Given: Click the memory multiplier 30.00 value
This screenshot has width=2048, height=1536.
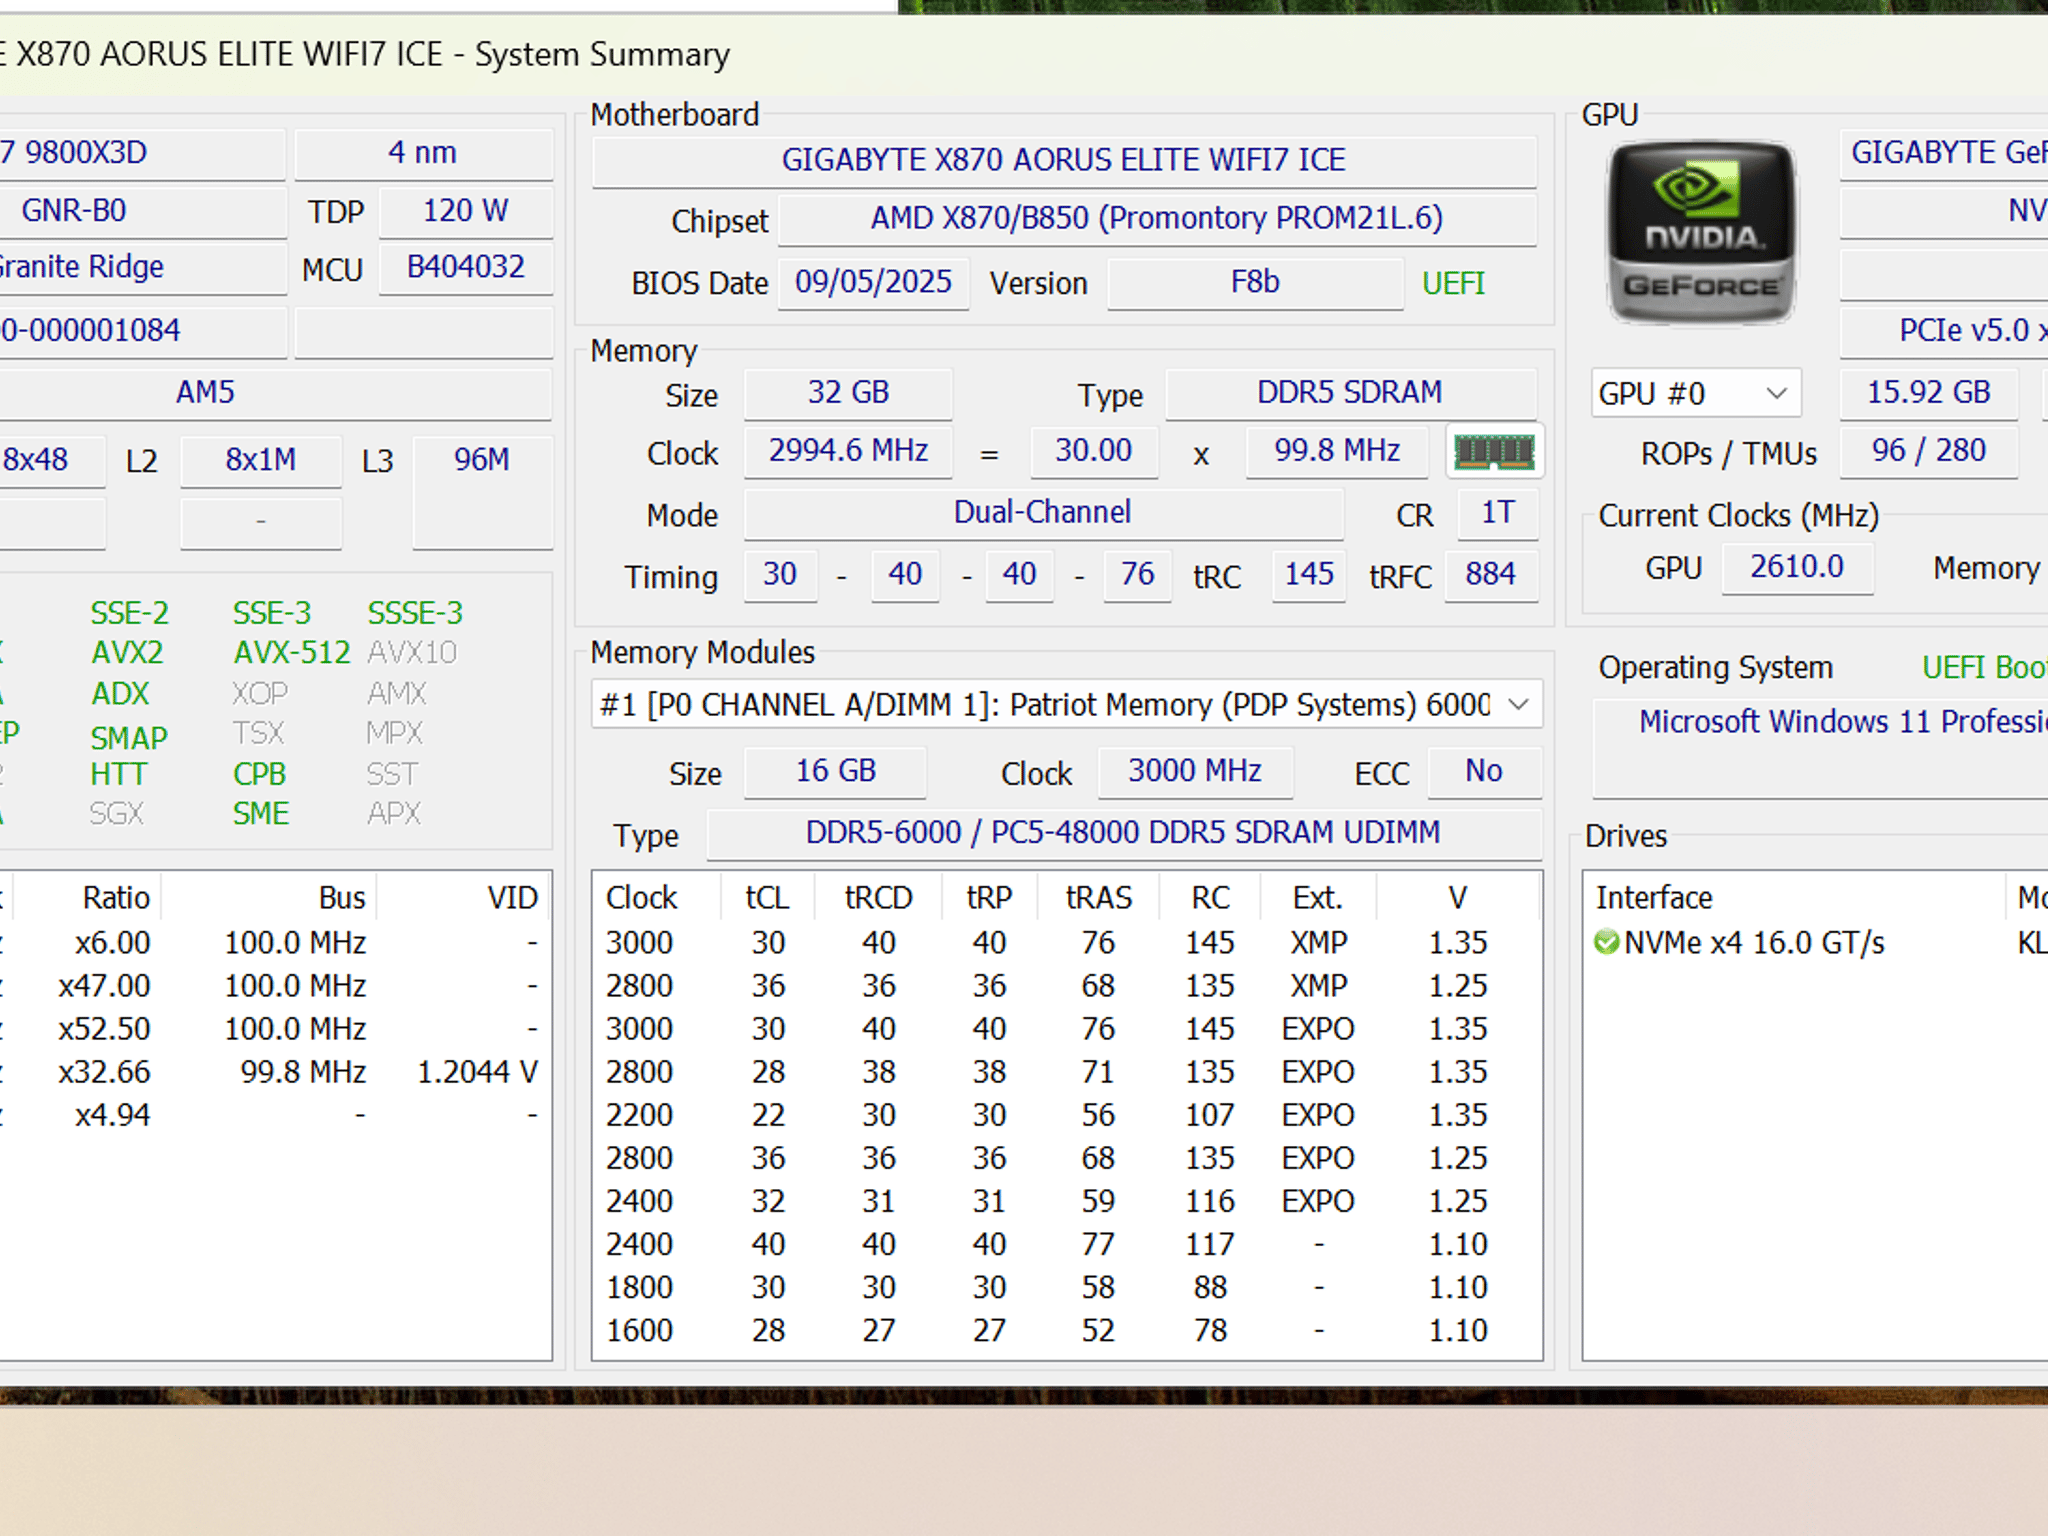Looking at the screenshot, I should [1093, 451].
